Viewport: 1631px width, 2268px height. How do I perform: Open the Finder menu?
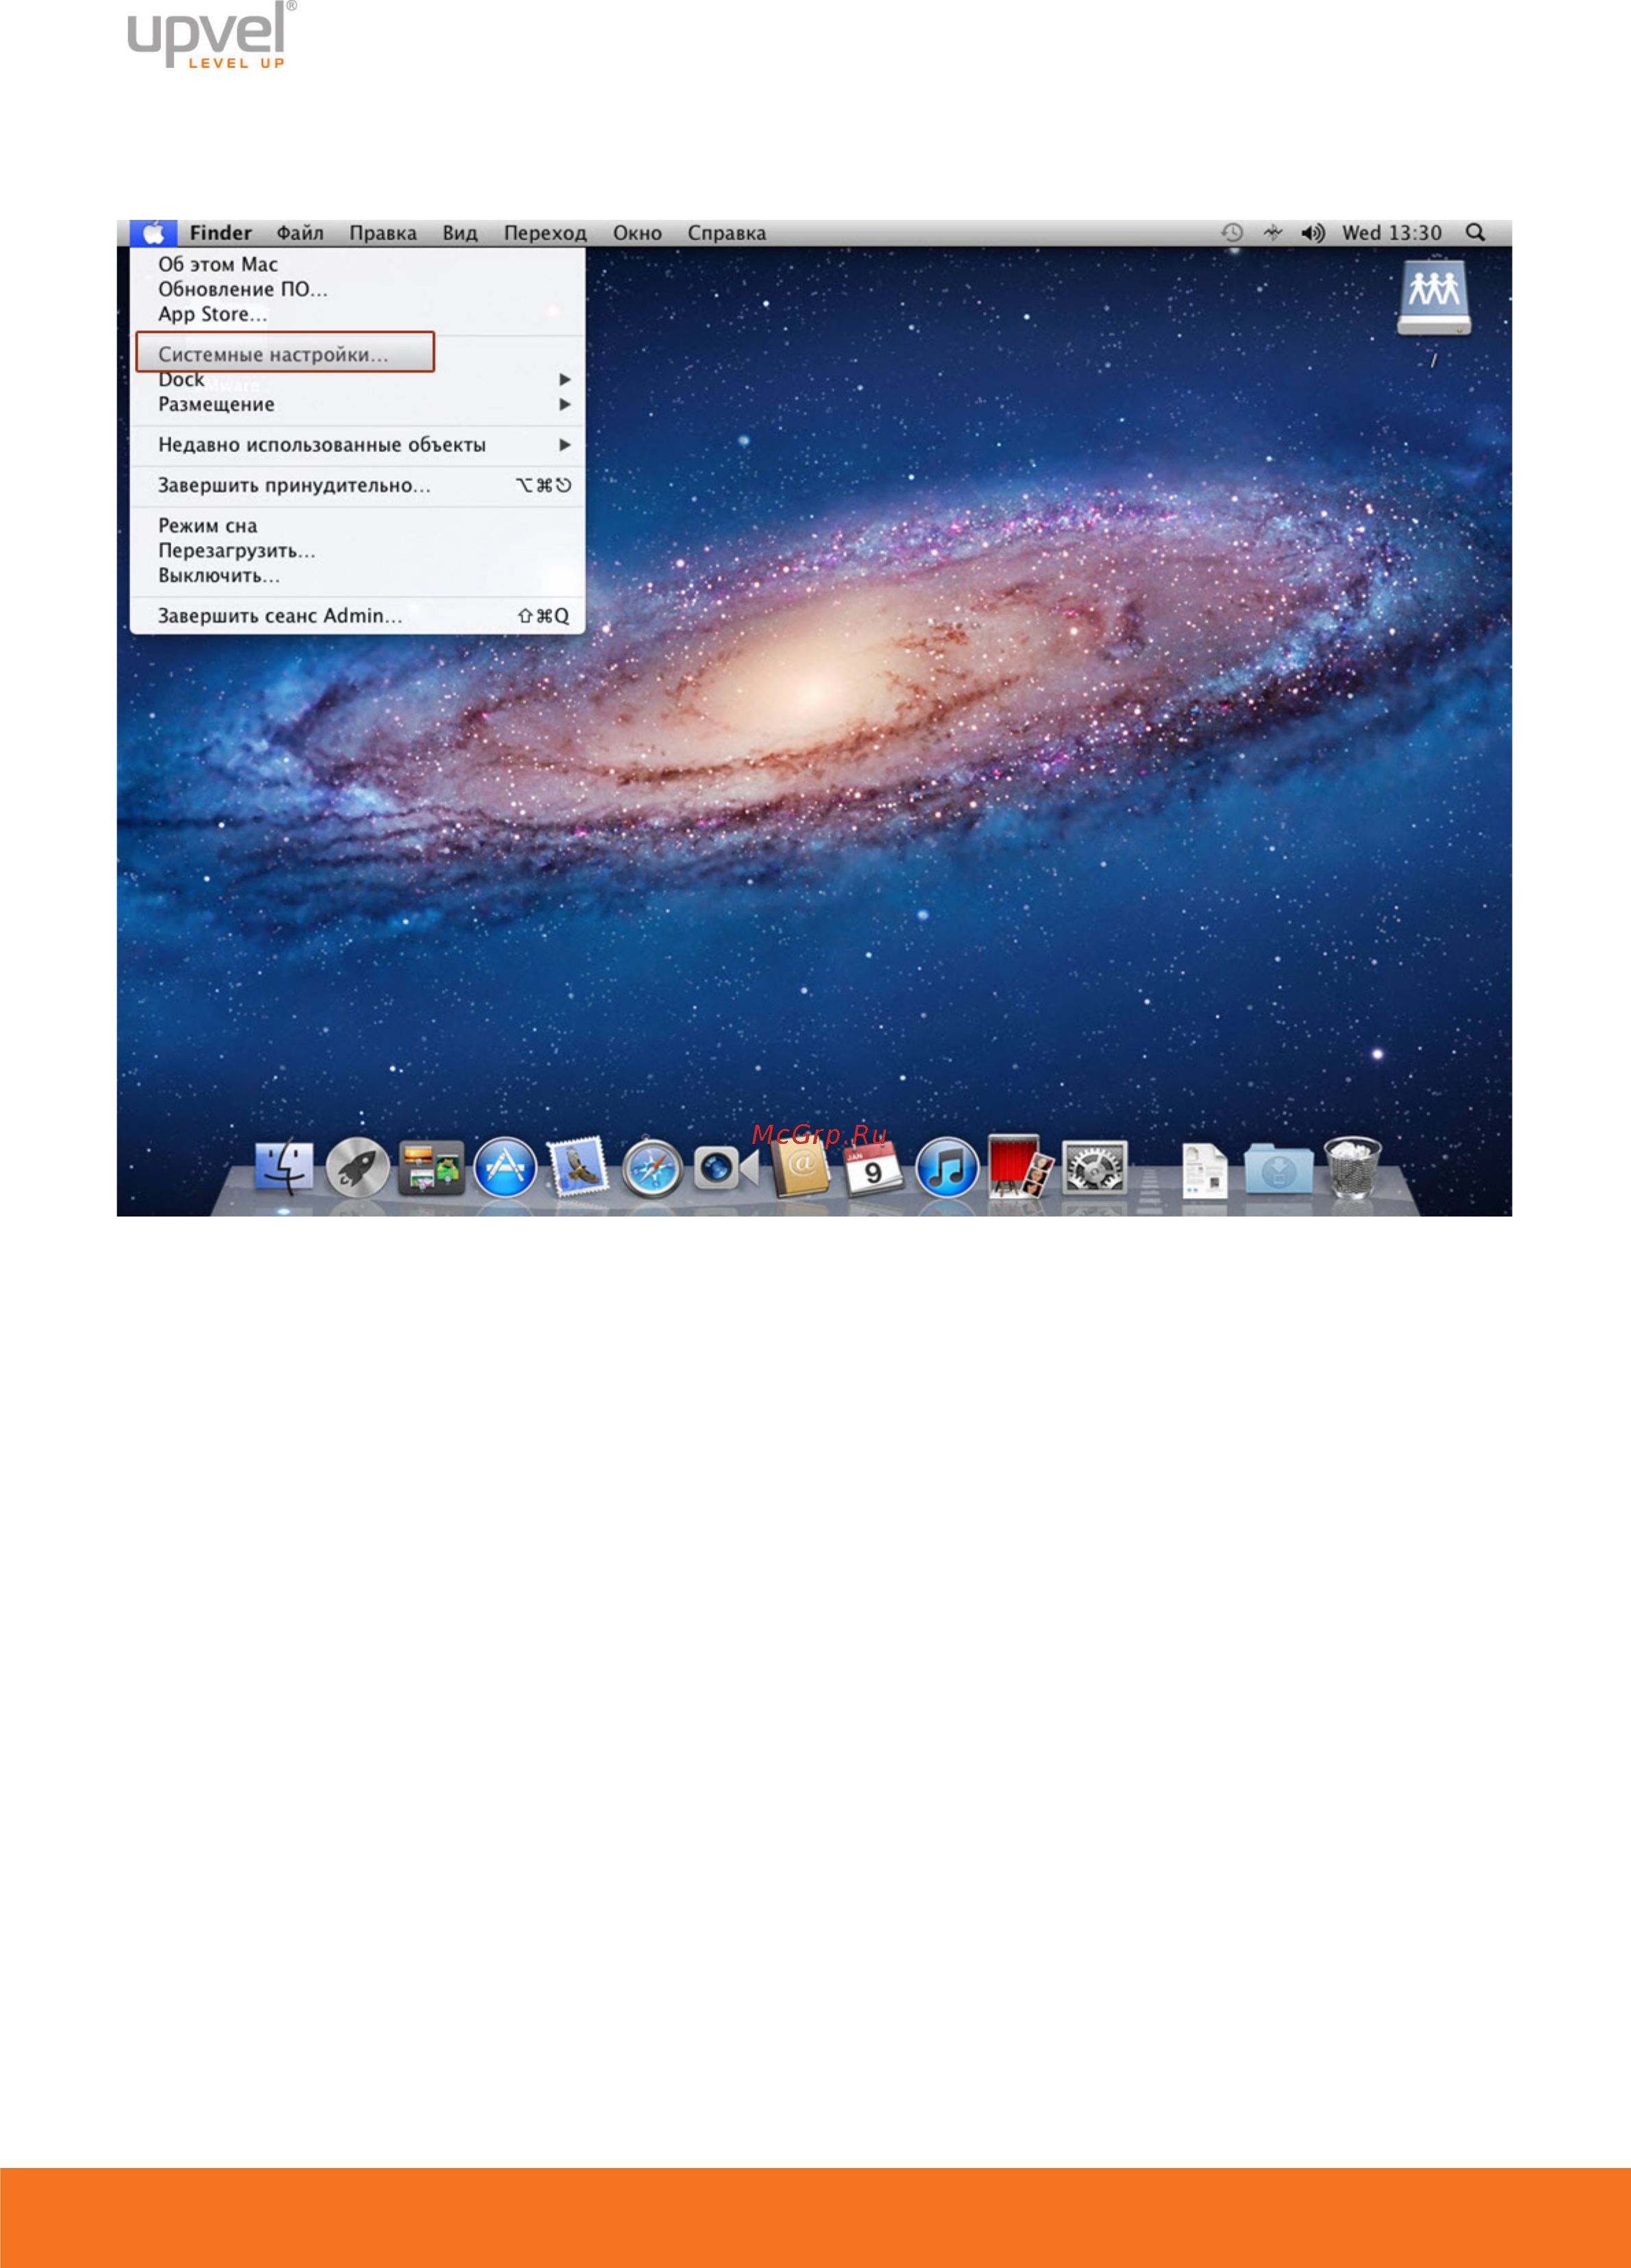[x=221, y=233]
